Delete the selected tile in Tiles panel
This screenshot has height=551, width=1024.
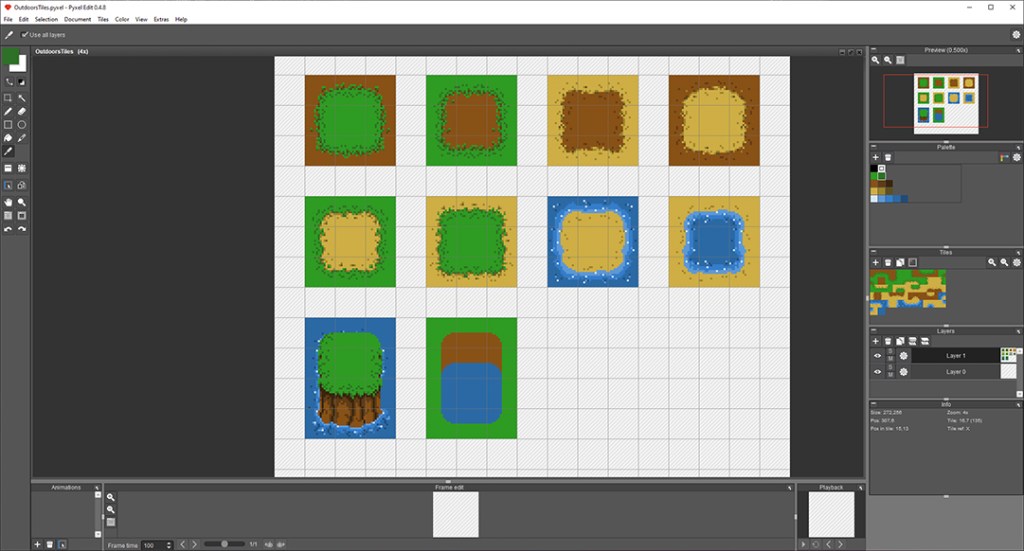coord(888,262)
